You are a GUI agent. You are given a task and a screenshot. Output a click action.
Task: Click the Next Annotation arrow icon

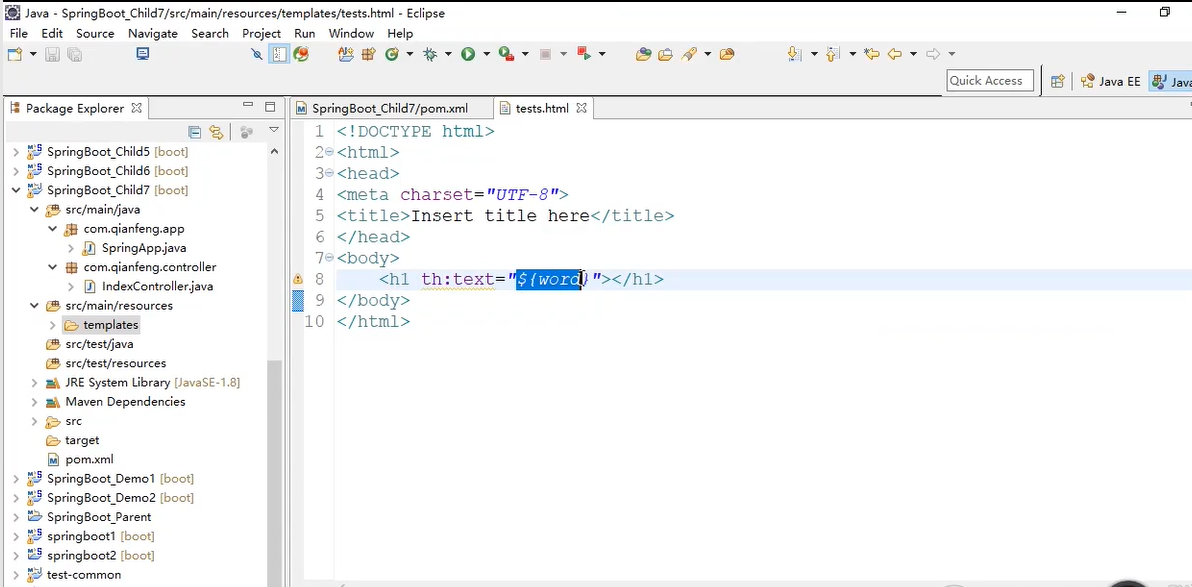pos(794,54)
